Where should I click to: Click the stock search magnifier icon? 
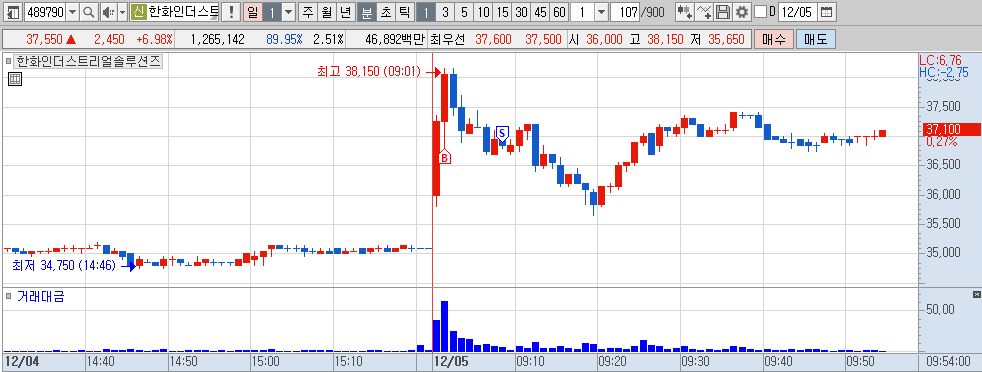tap(89, 11)
